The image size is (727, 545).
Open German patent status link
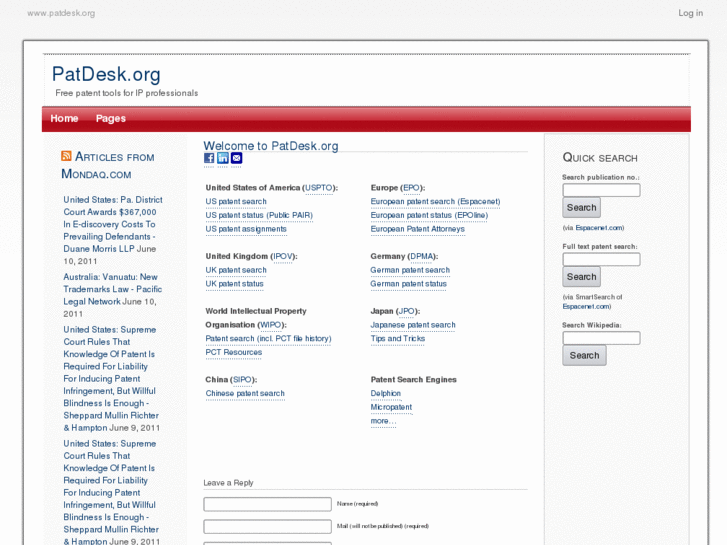[x=408, y=284]
